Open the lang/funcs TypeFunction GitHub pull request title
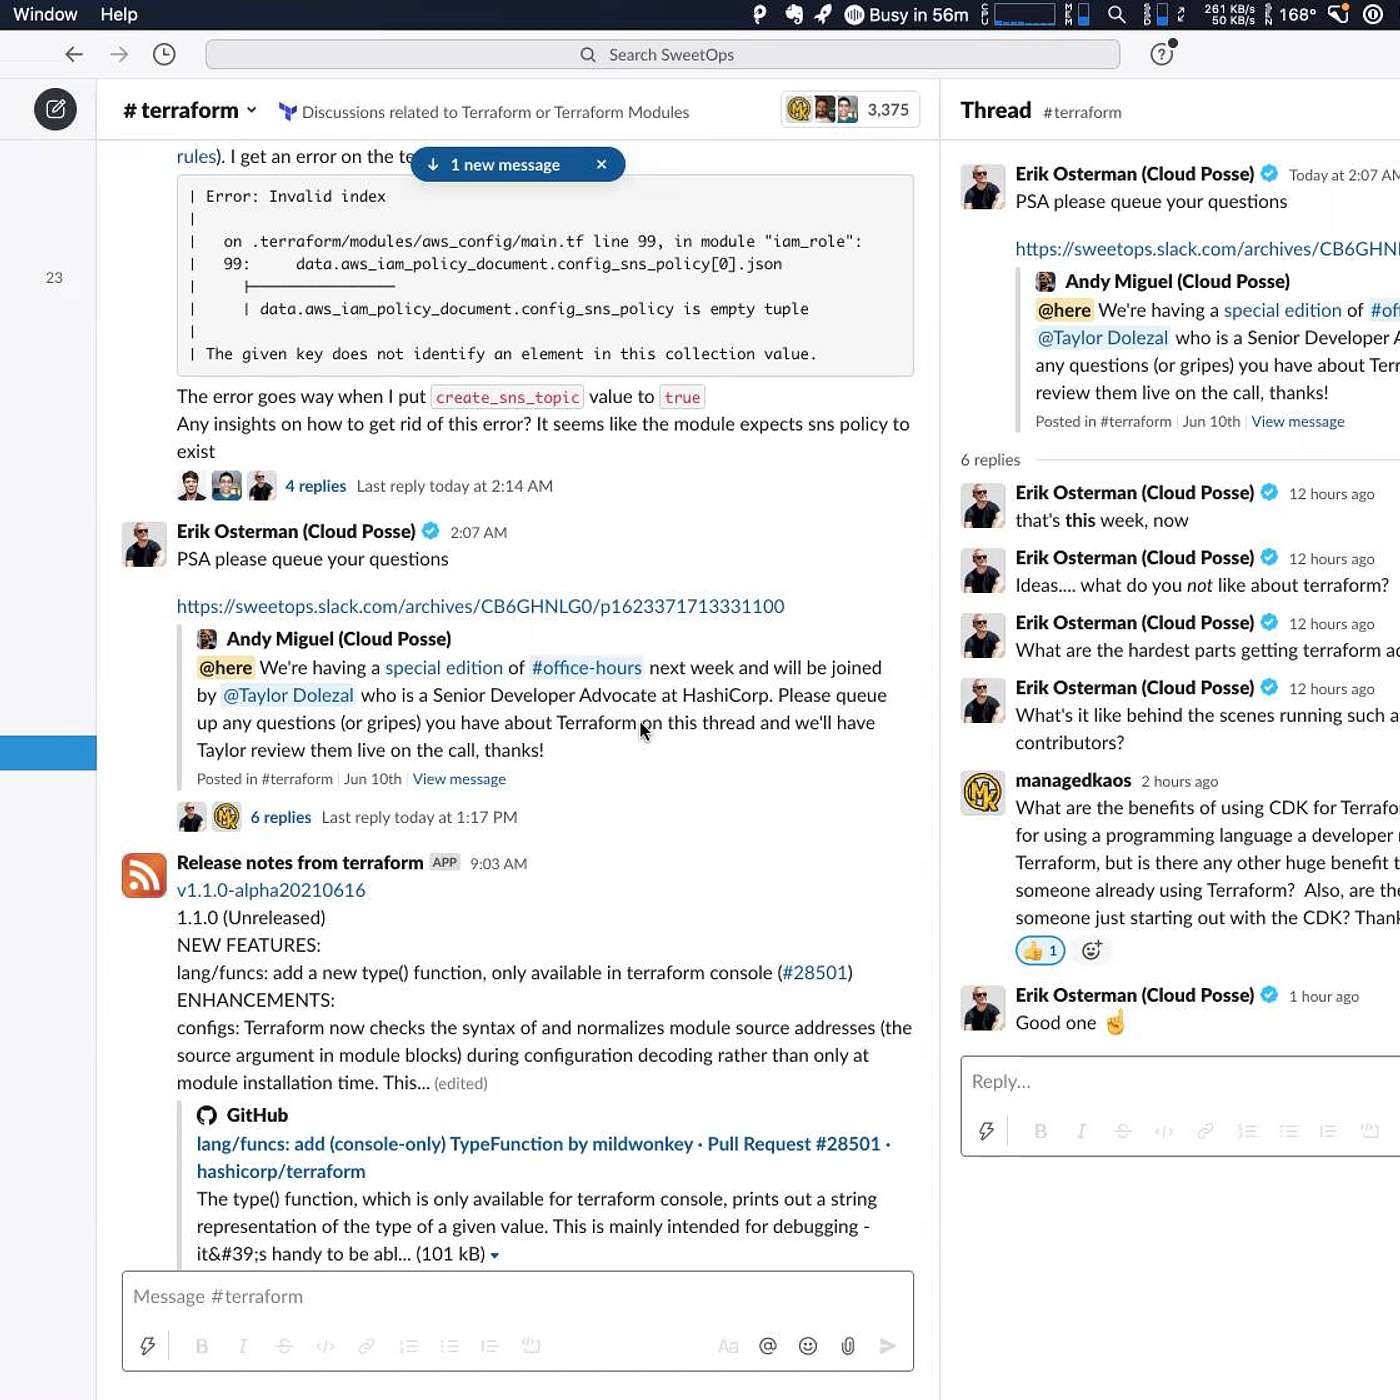This screenshot has width=1400, height=1400. tap(544, 1157)
